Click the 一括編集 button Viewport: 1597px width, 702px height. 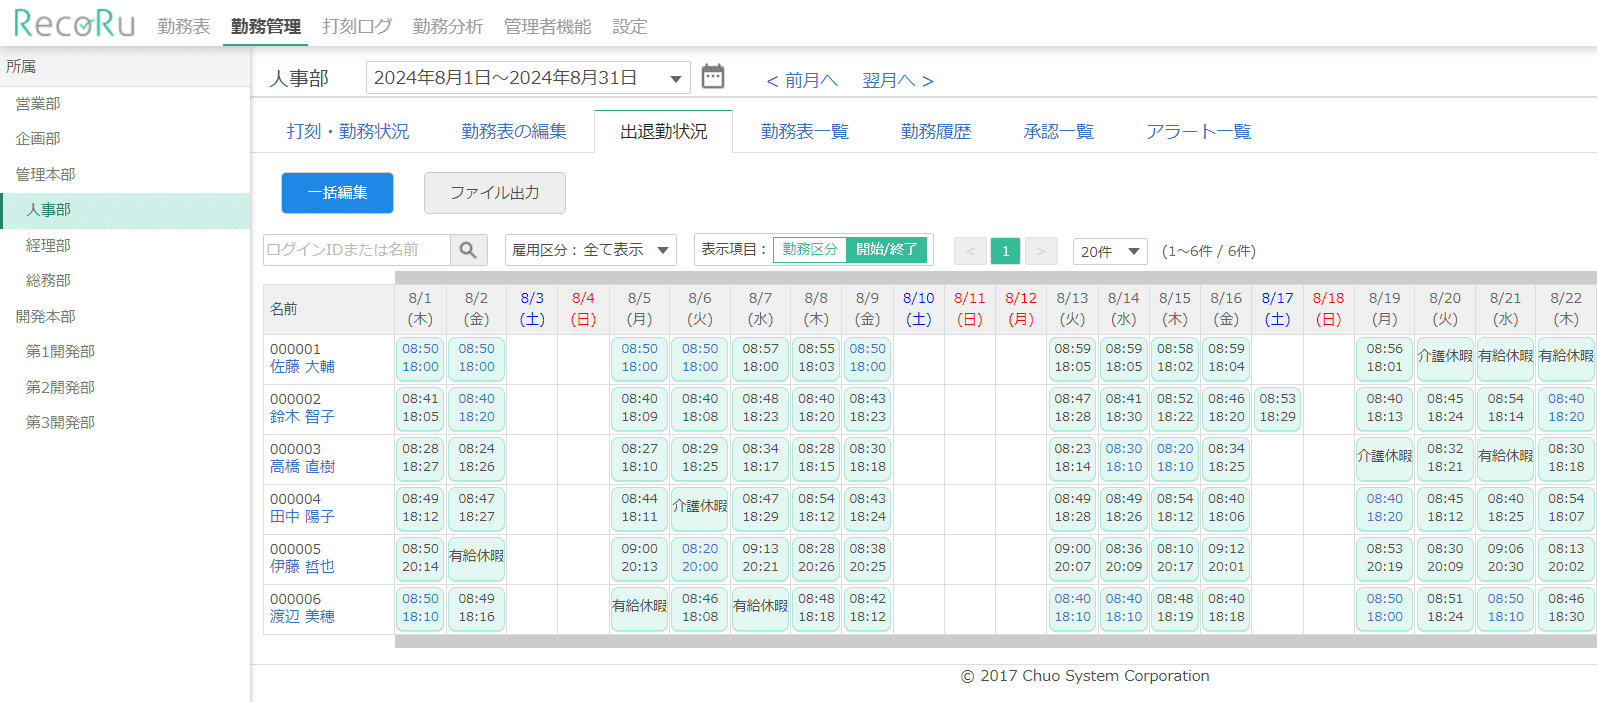(x=337, y=193)
